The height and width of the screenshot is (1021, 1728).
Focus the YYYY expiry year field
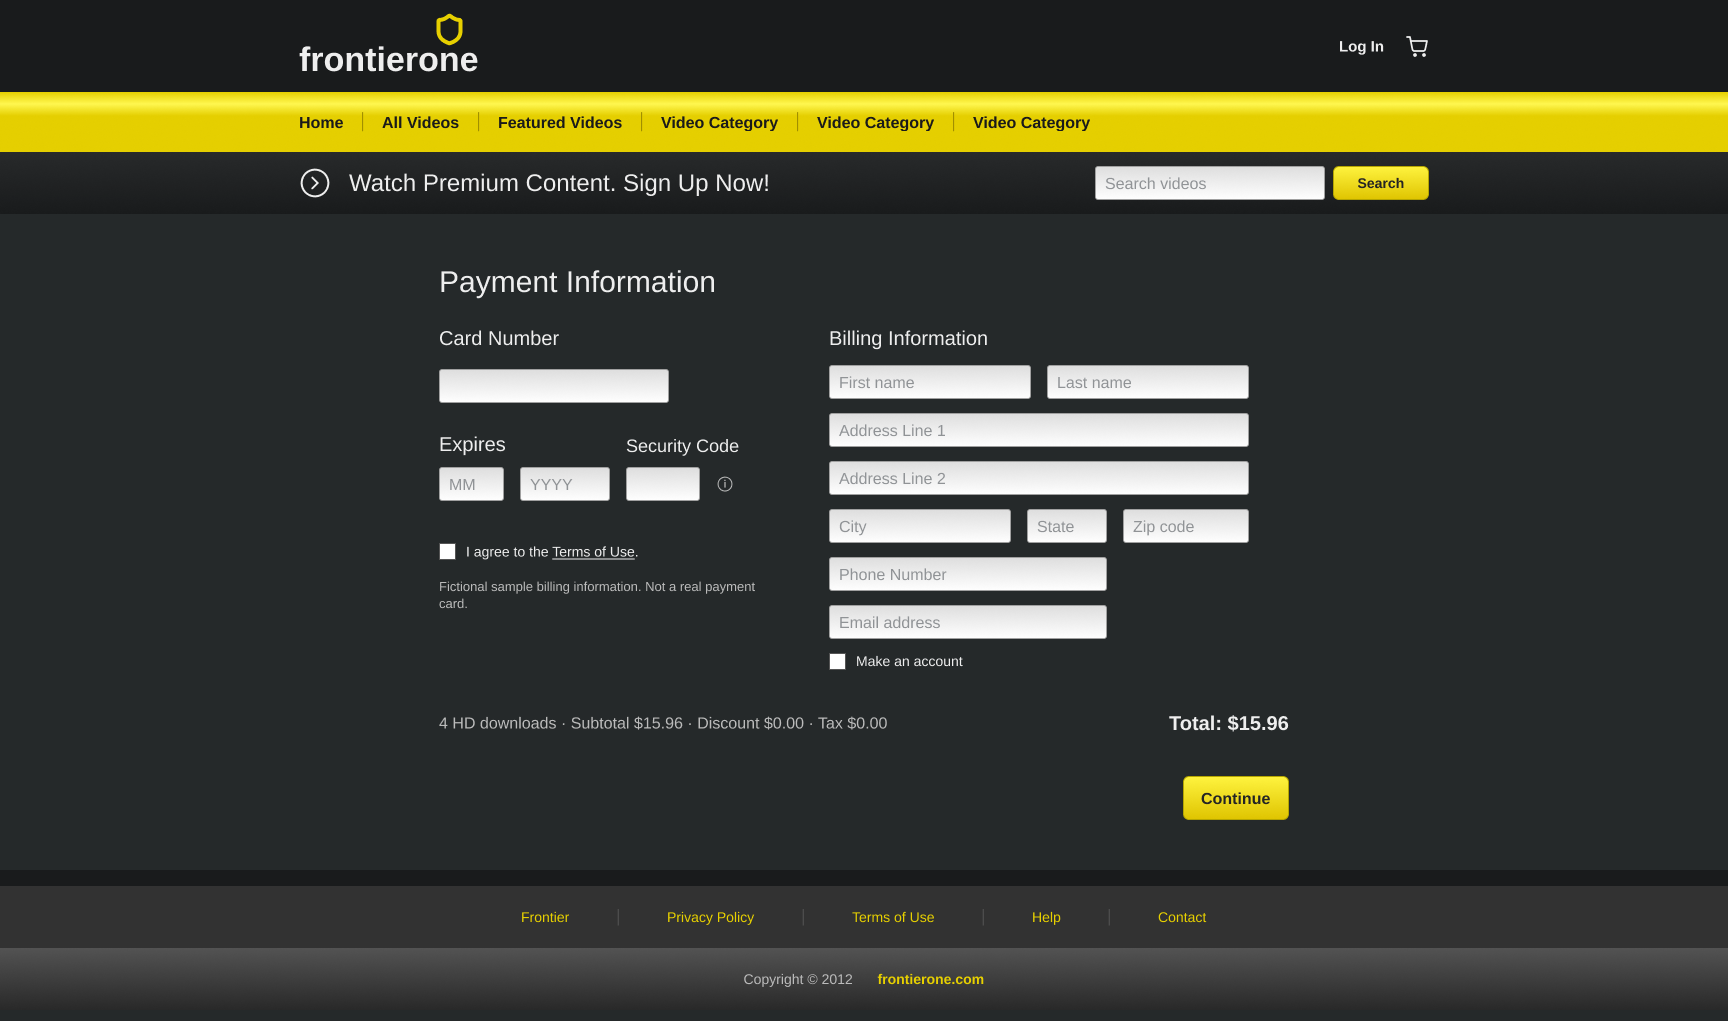click(x=564, y=484)
